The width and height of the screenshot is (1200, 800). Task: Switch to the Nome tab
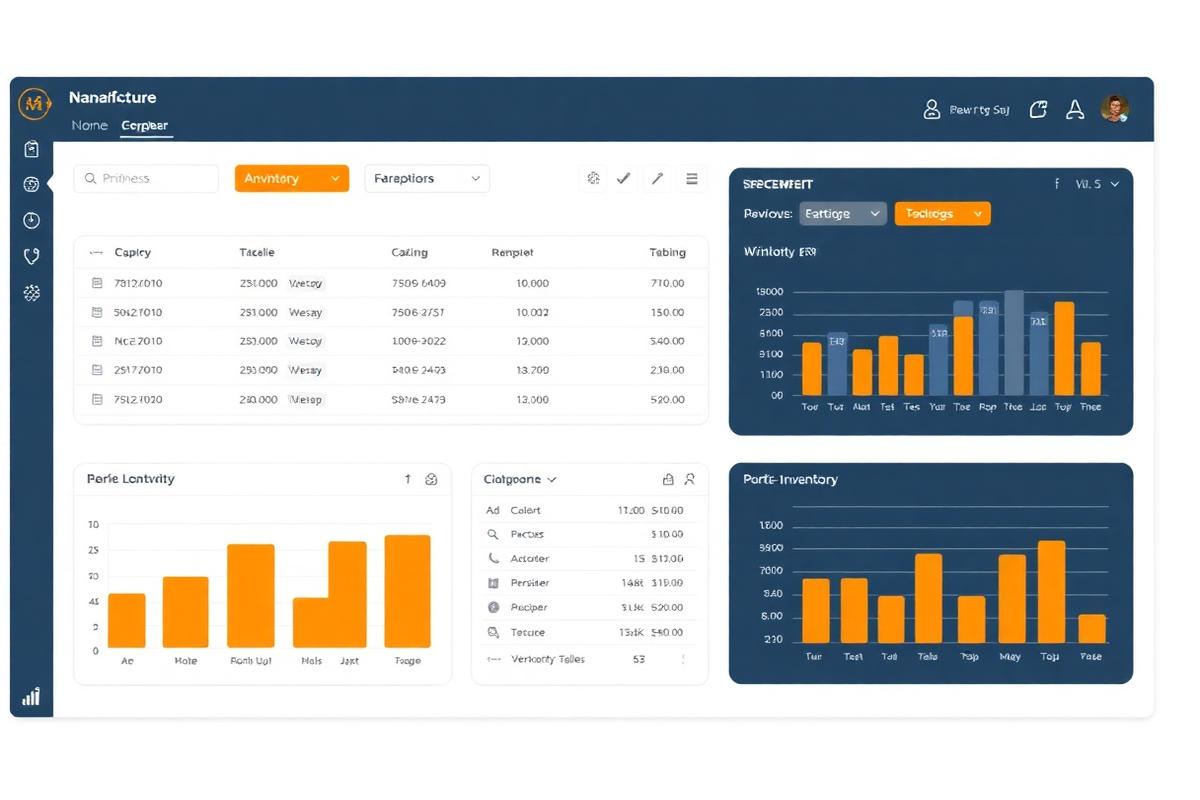[x=89, y=126]
